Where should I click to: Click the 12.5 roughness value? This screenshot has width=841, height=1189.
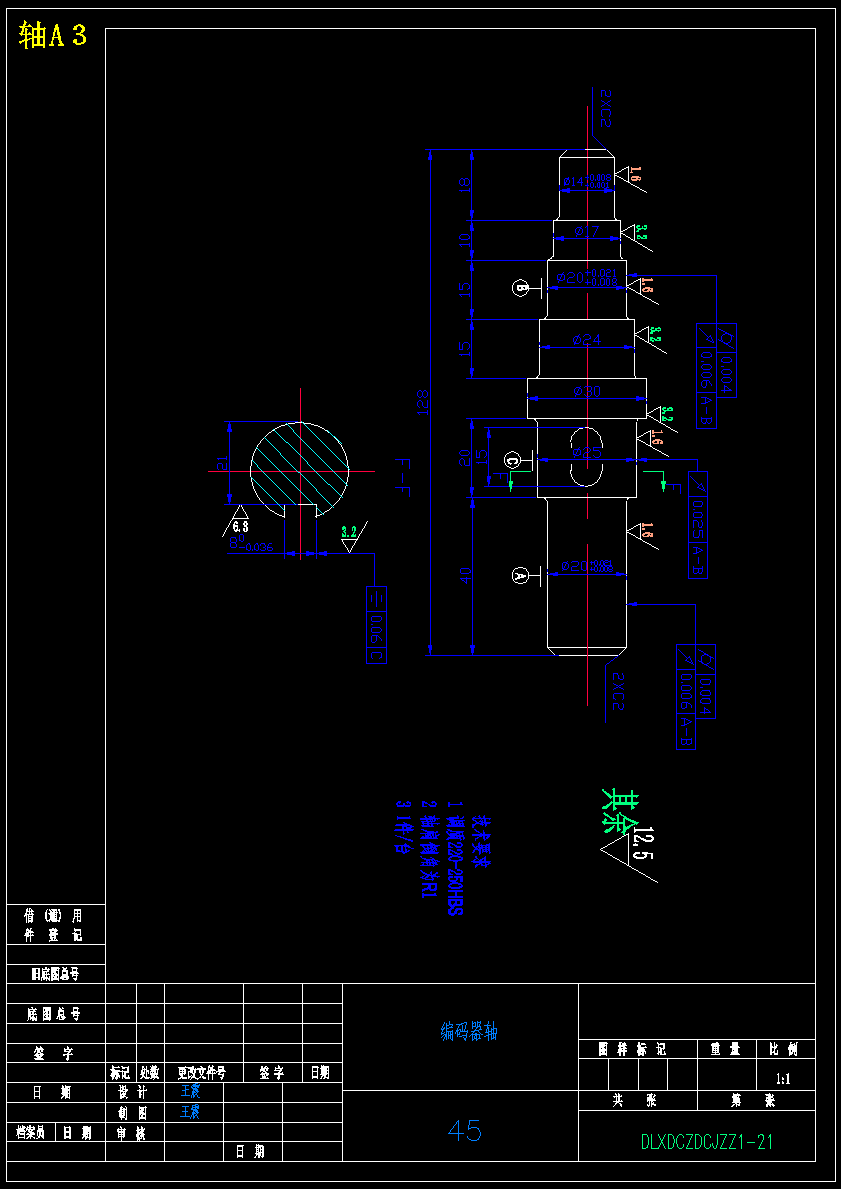coord(645,842)
